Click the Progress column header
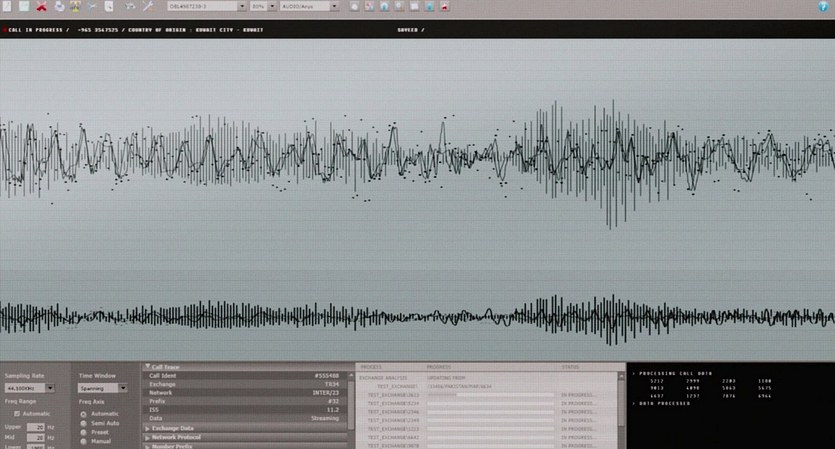Image resolution: width=835 pixels, height=449 pixels. pyautogui.click(x=440, y=367)
